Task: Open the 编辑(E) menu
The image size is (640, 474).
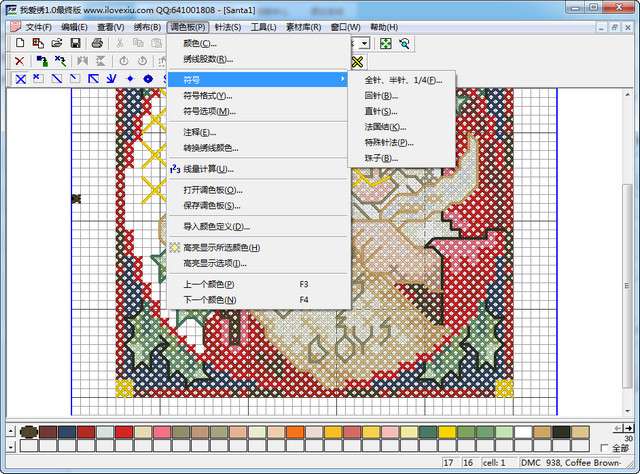Action: (74, 27)
